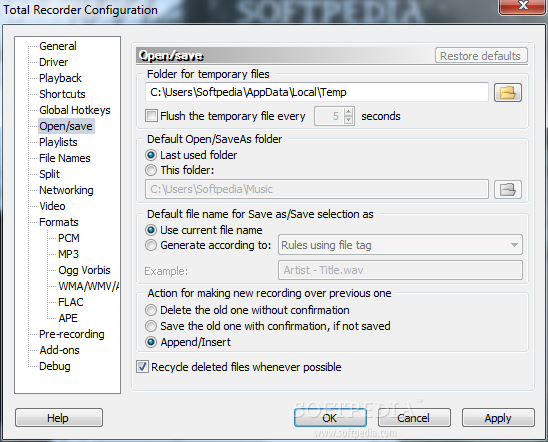The width and height of the screenshot is (548, 442).
Task: Choose Generate according to radio option
Action: click(x=151, y=245)
